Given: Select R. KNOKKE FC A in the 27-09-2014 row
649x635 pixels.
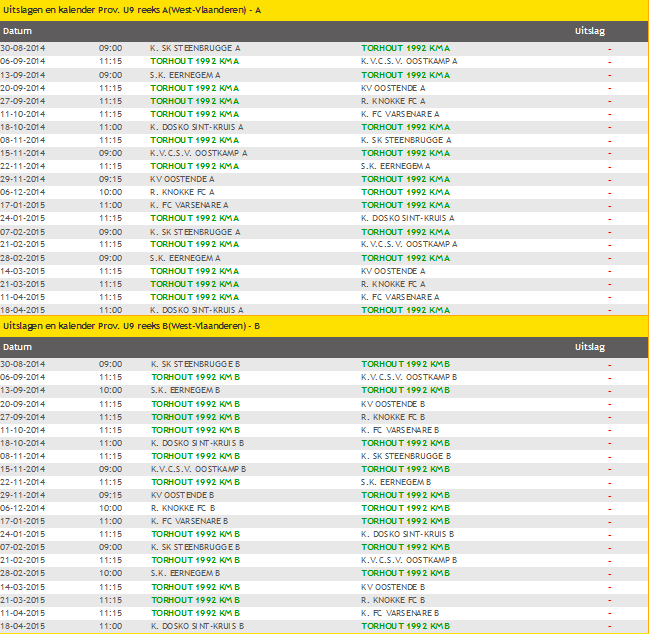Looking at the screenshot, I should coord(393,101).
